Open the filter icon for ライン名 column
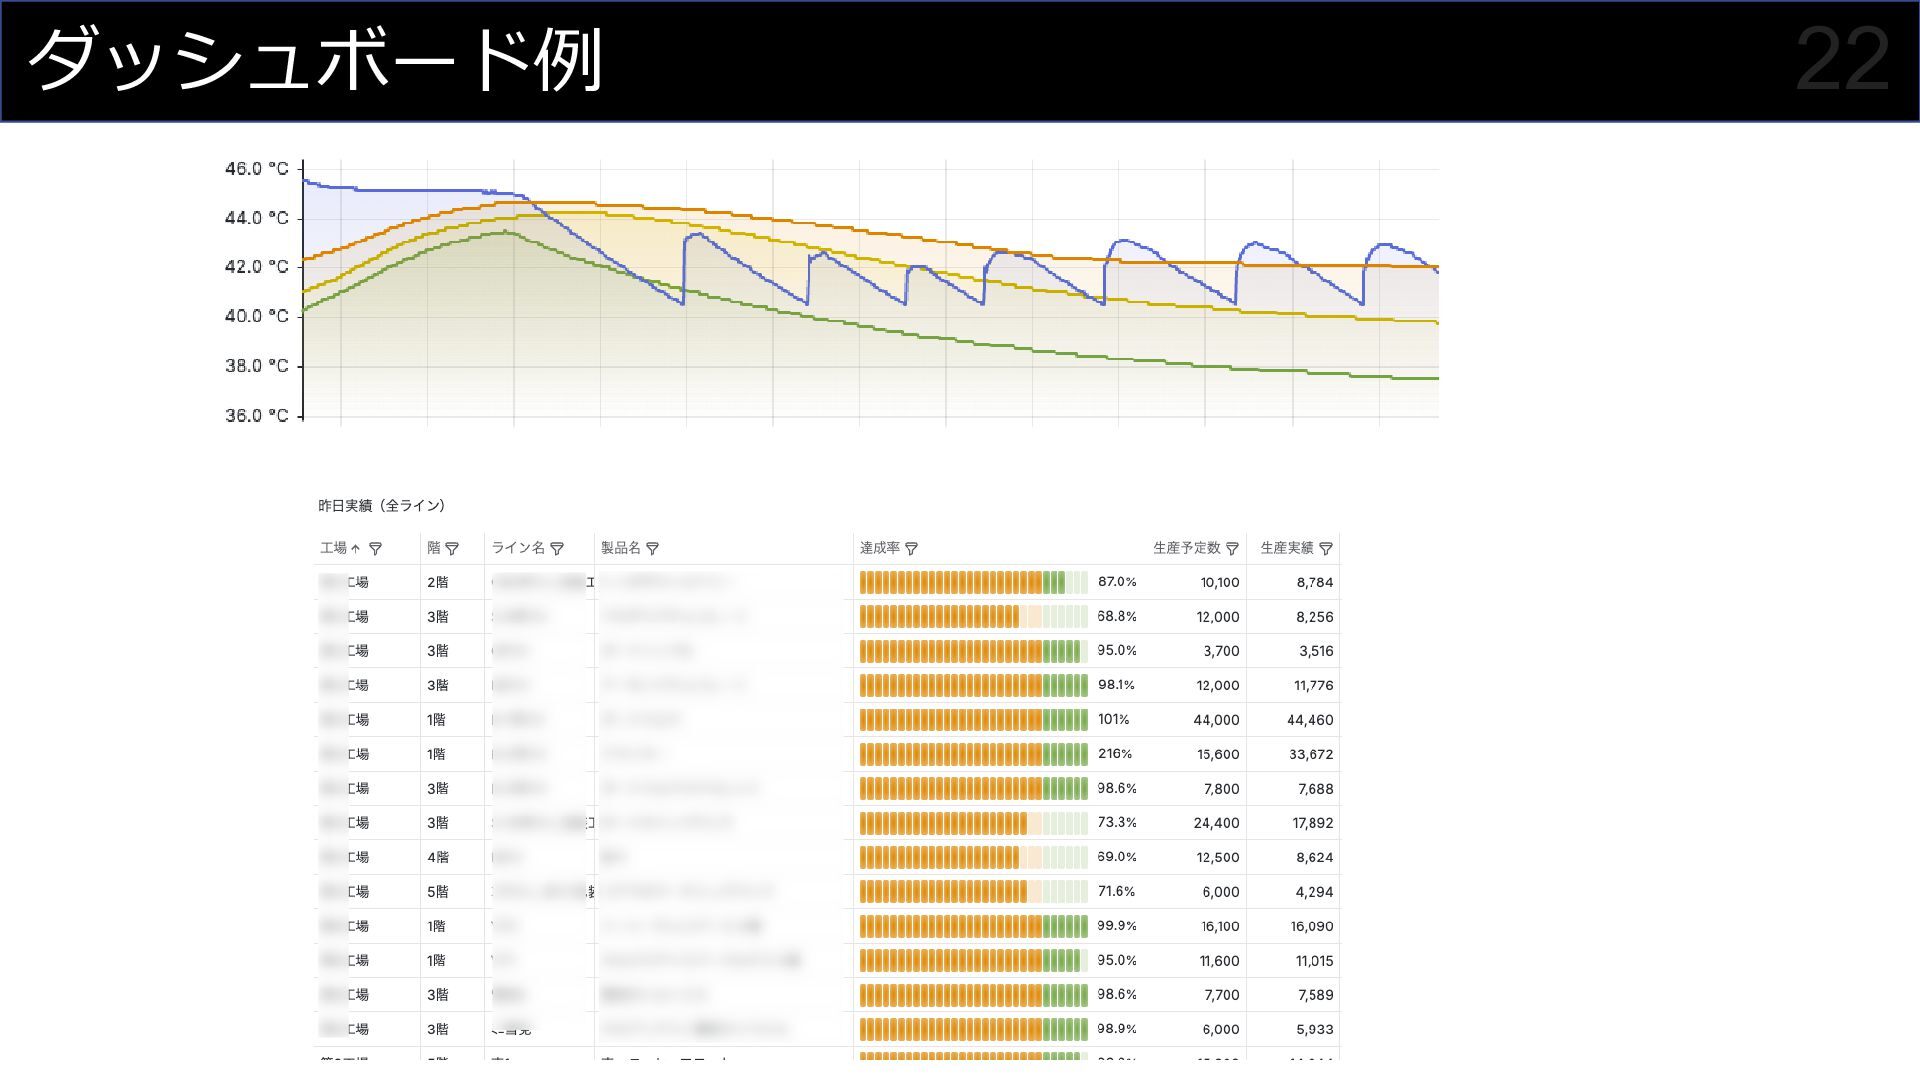This screenshot has height=1080, width=1920. click(557, 548)
